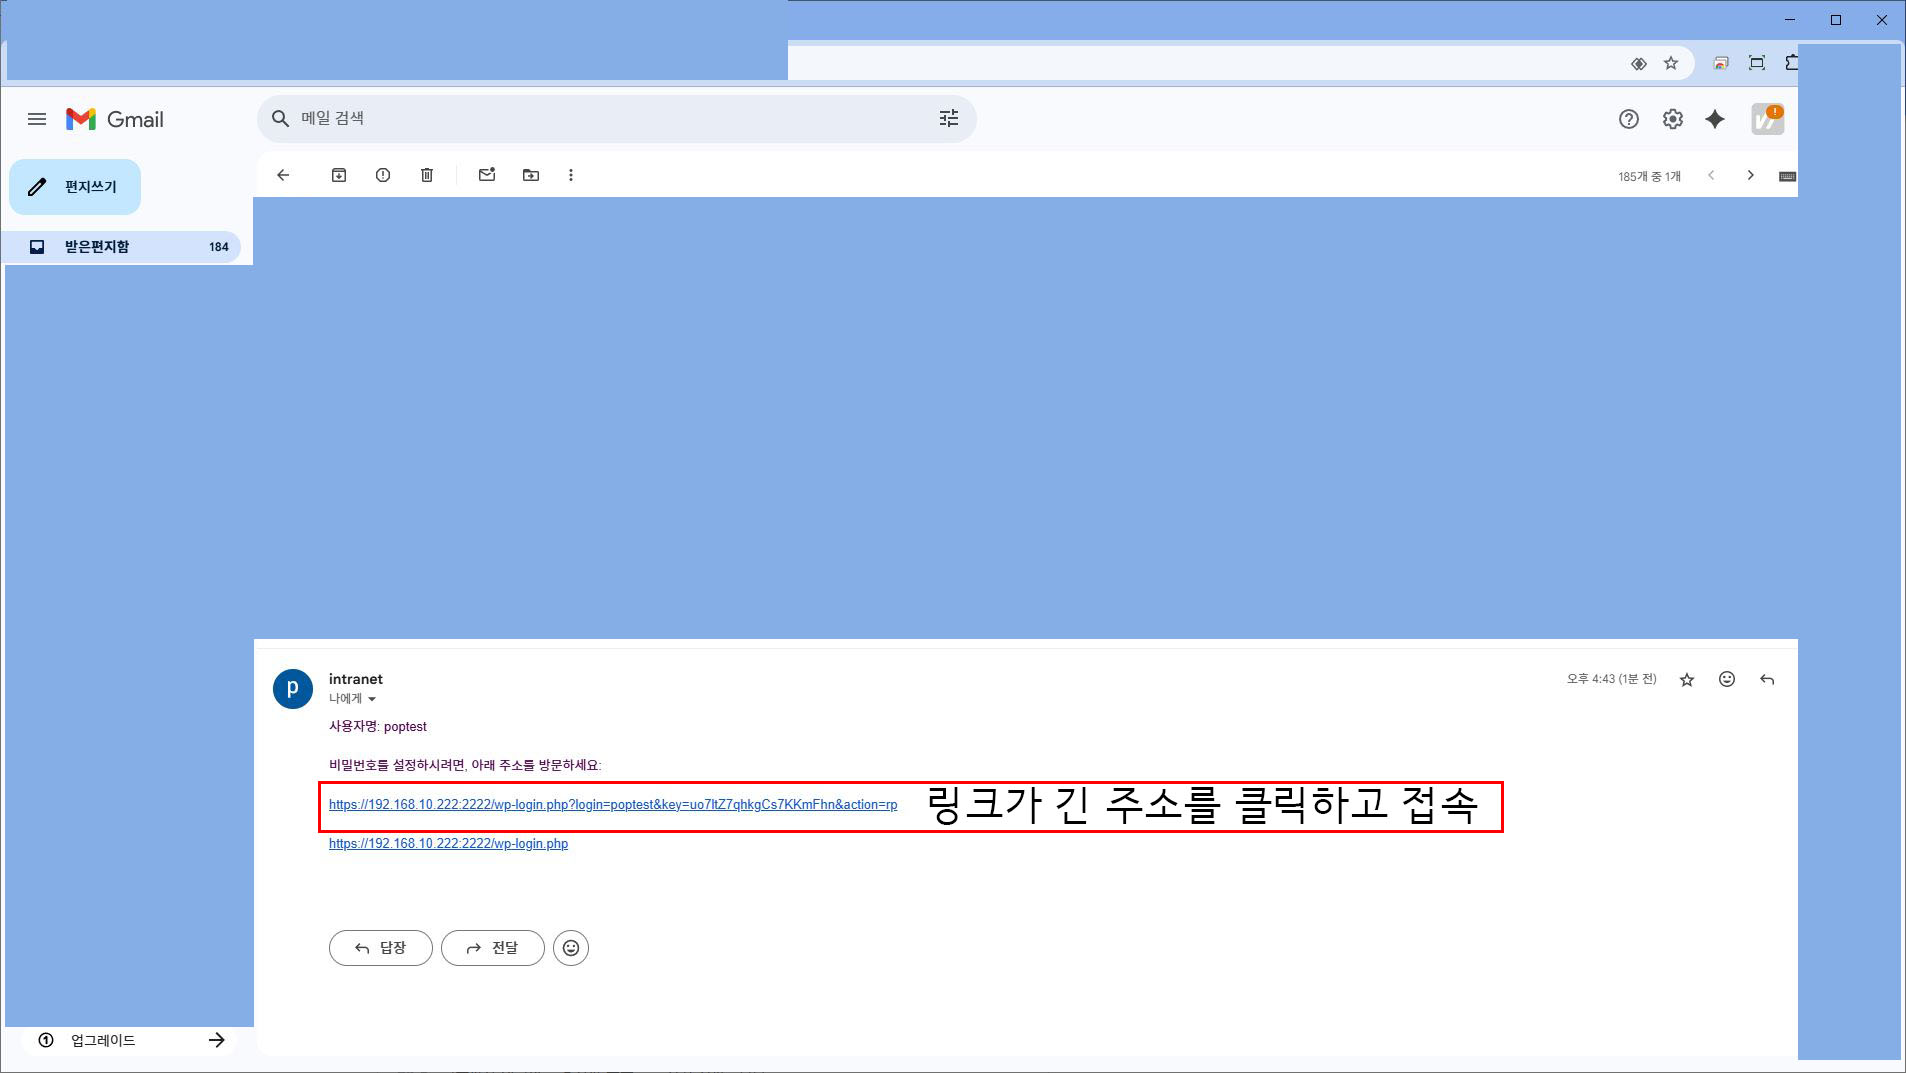The height and width of the screenshot is (1073, 1906).
Task: Star the intranet email
Action: 1687,680
